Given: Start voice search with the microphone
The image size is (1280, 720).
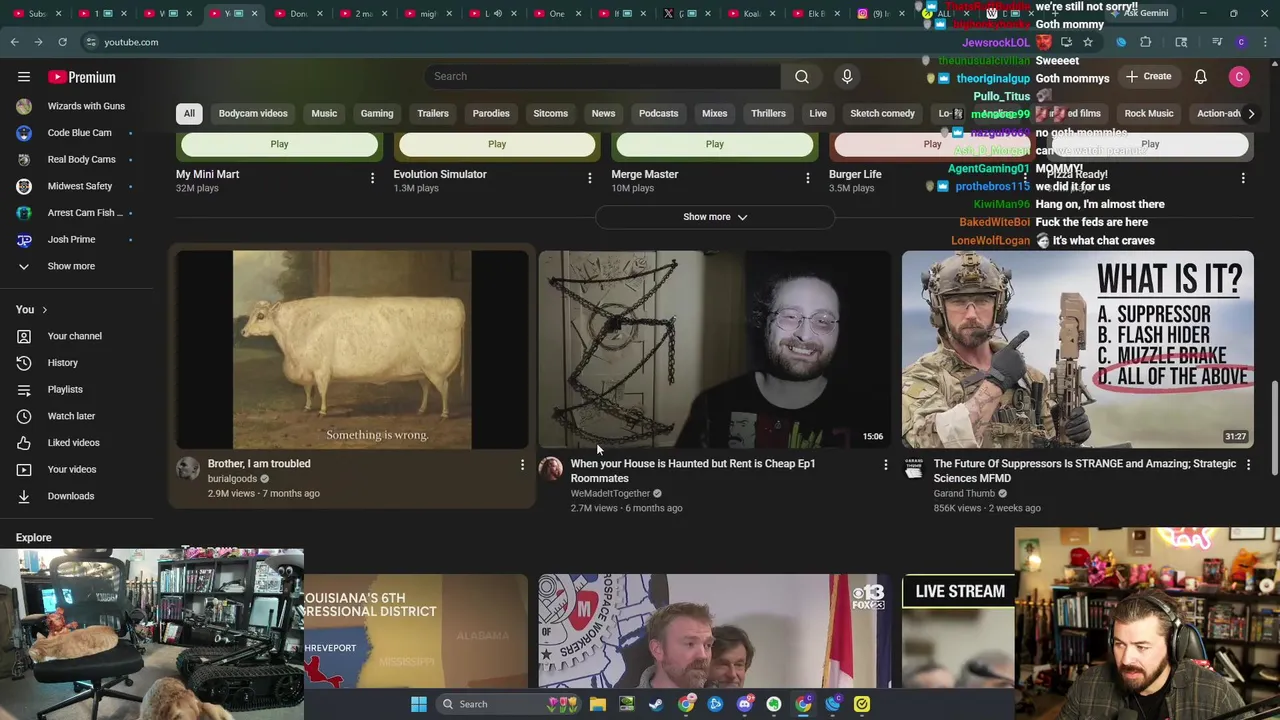Looking at the screenshot, I should (x=847, y=76).
